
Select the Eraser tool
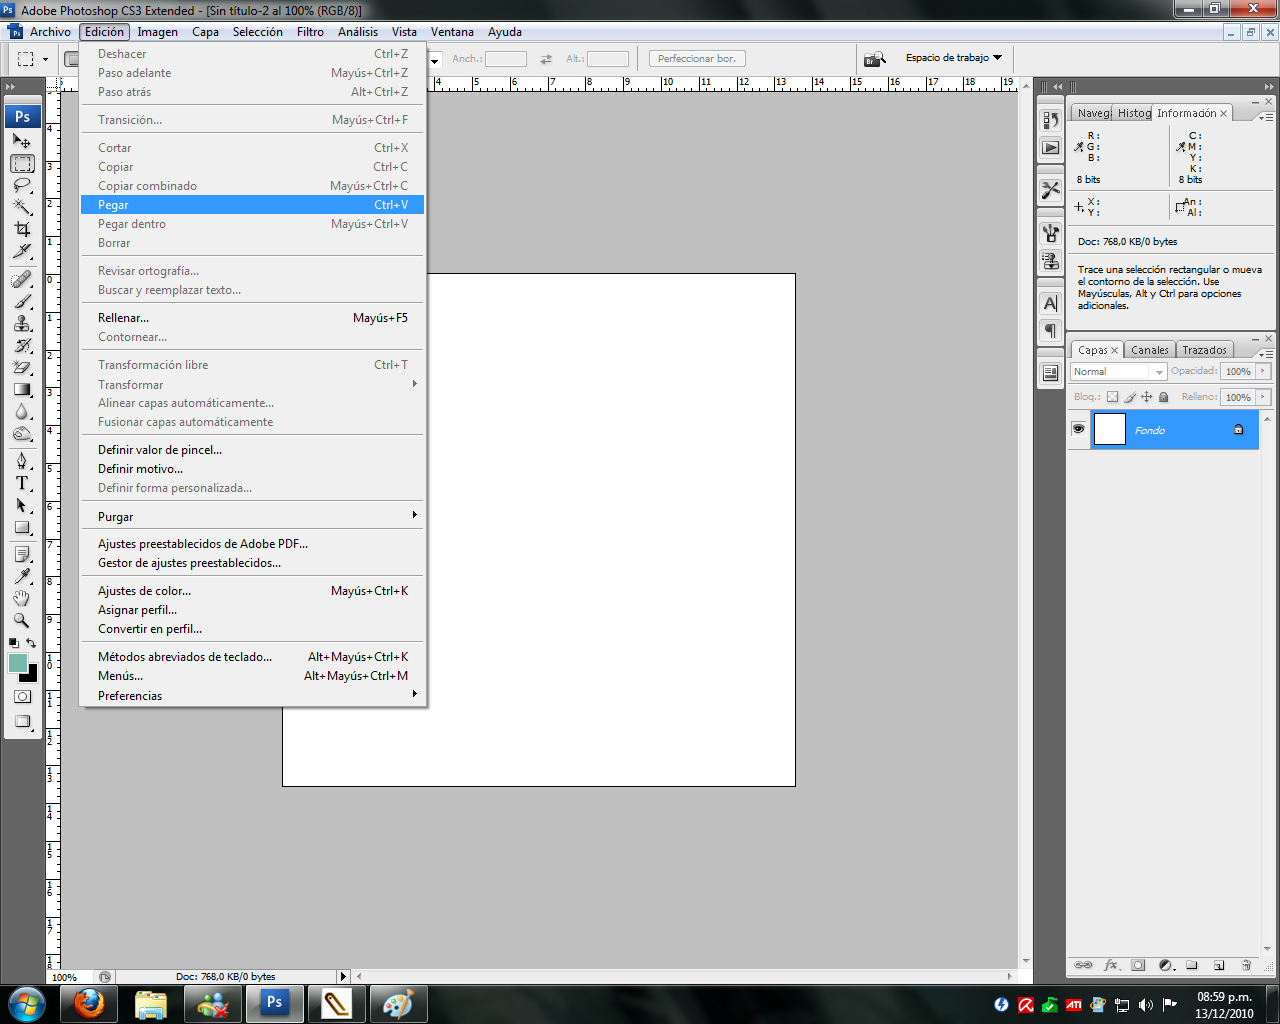coord(22,367)
